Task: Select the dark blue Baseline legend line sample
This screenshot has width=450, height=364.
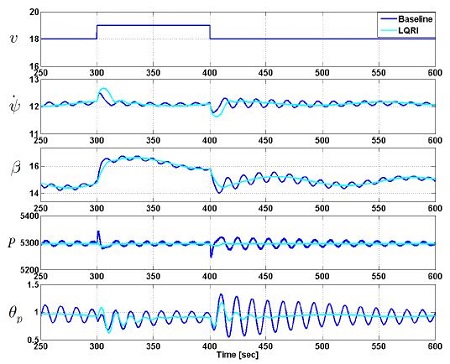Action: click(388, 19)
